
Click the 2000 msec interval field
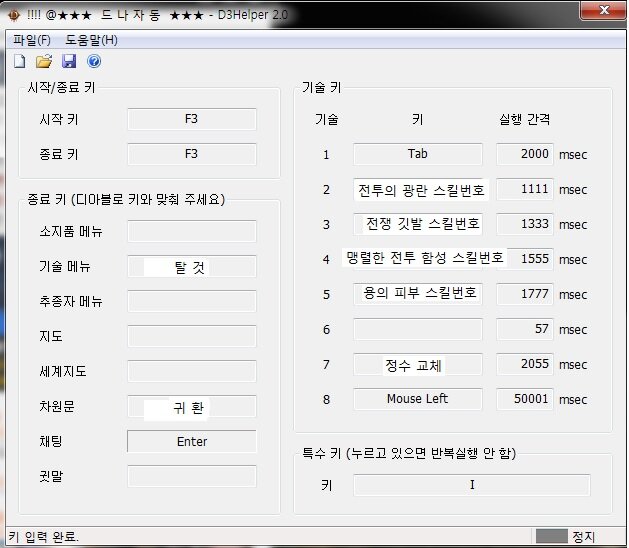pos(525,154)
